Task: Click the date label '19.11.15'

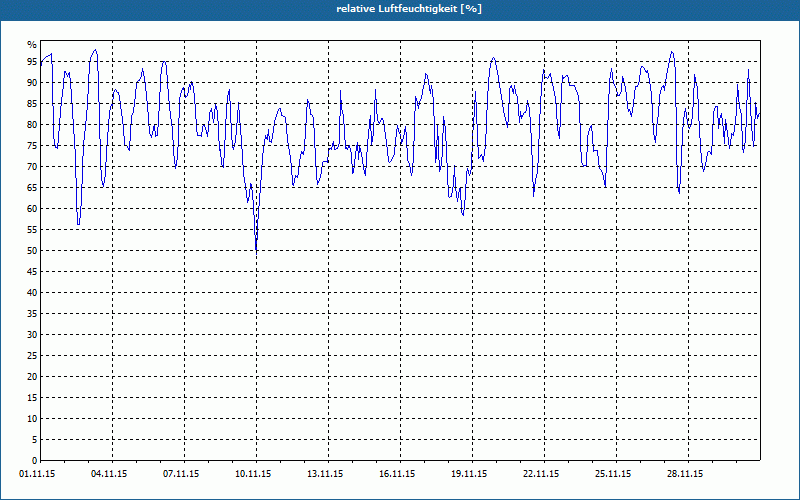Action: 469,474
